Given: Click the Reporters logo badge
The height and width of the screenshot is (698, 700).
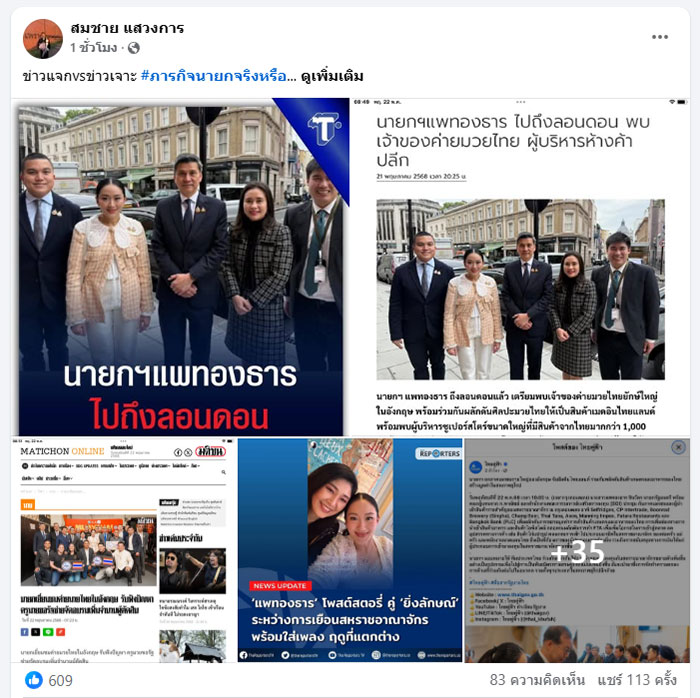Looking at the screenshot, I should pos(439,453).
